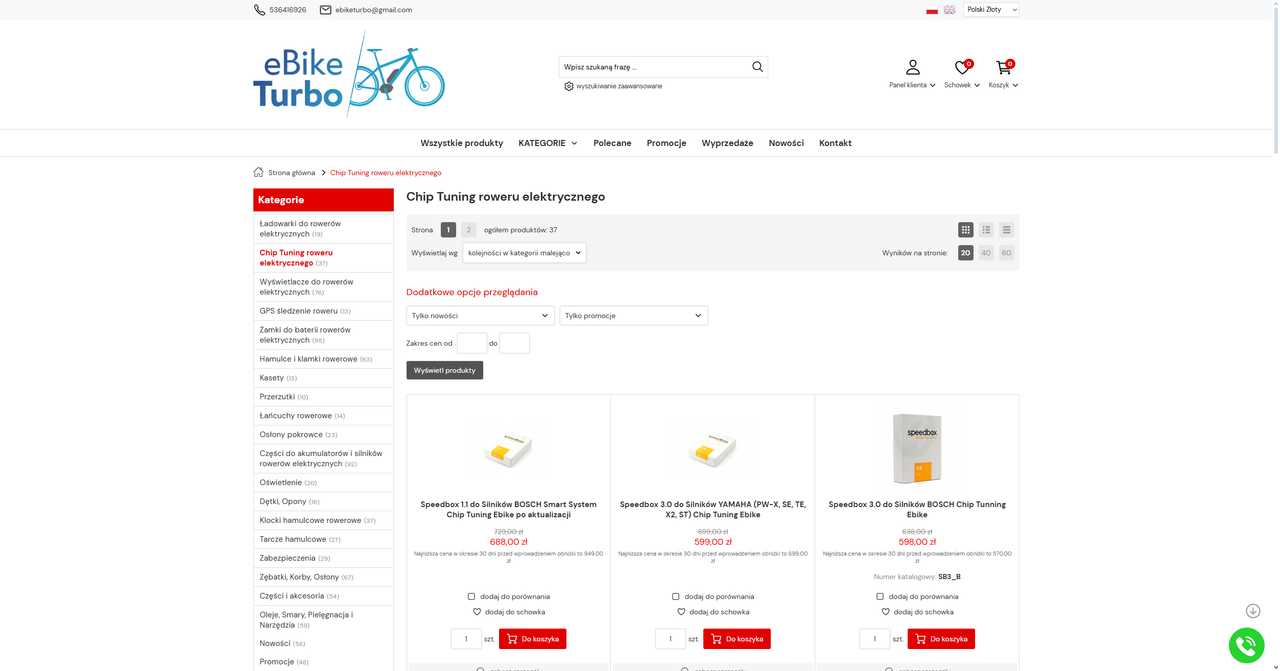Click the search magnifier icon
Screen dimensions: 1280x671
757,67
